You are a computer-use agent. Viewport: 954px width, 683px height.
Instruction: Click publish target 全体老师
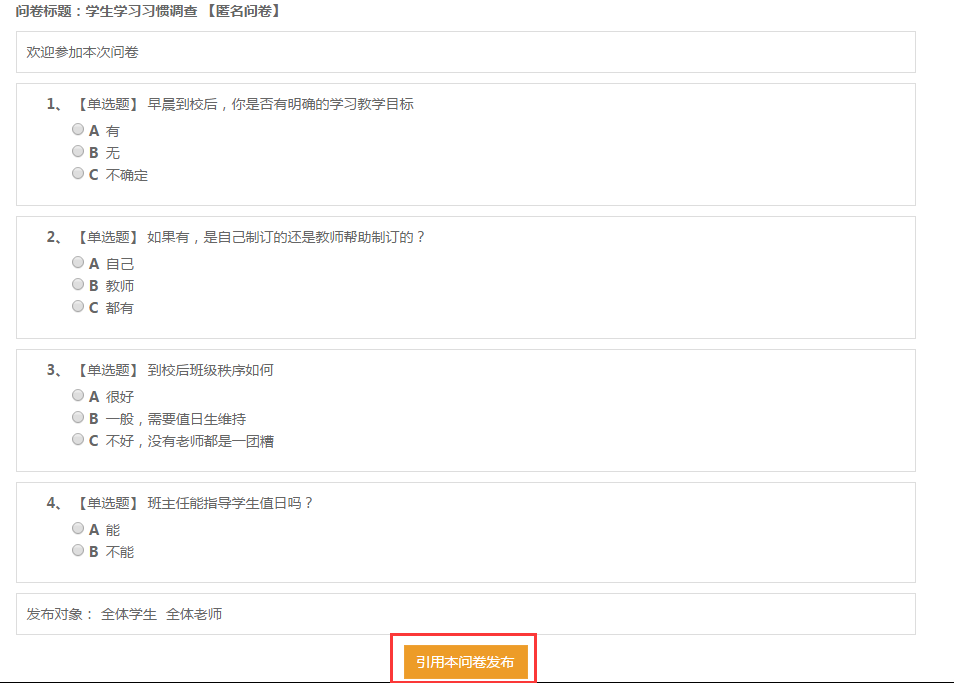pos(194,614)
